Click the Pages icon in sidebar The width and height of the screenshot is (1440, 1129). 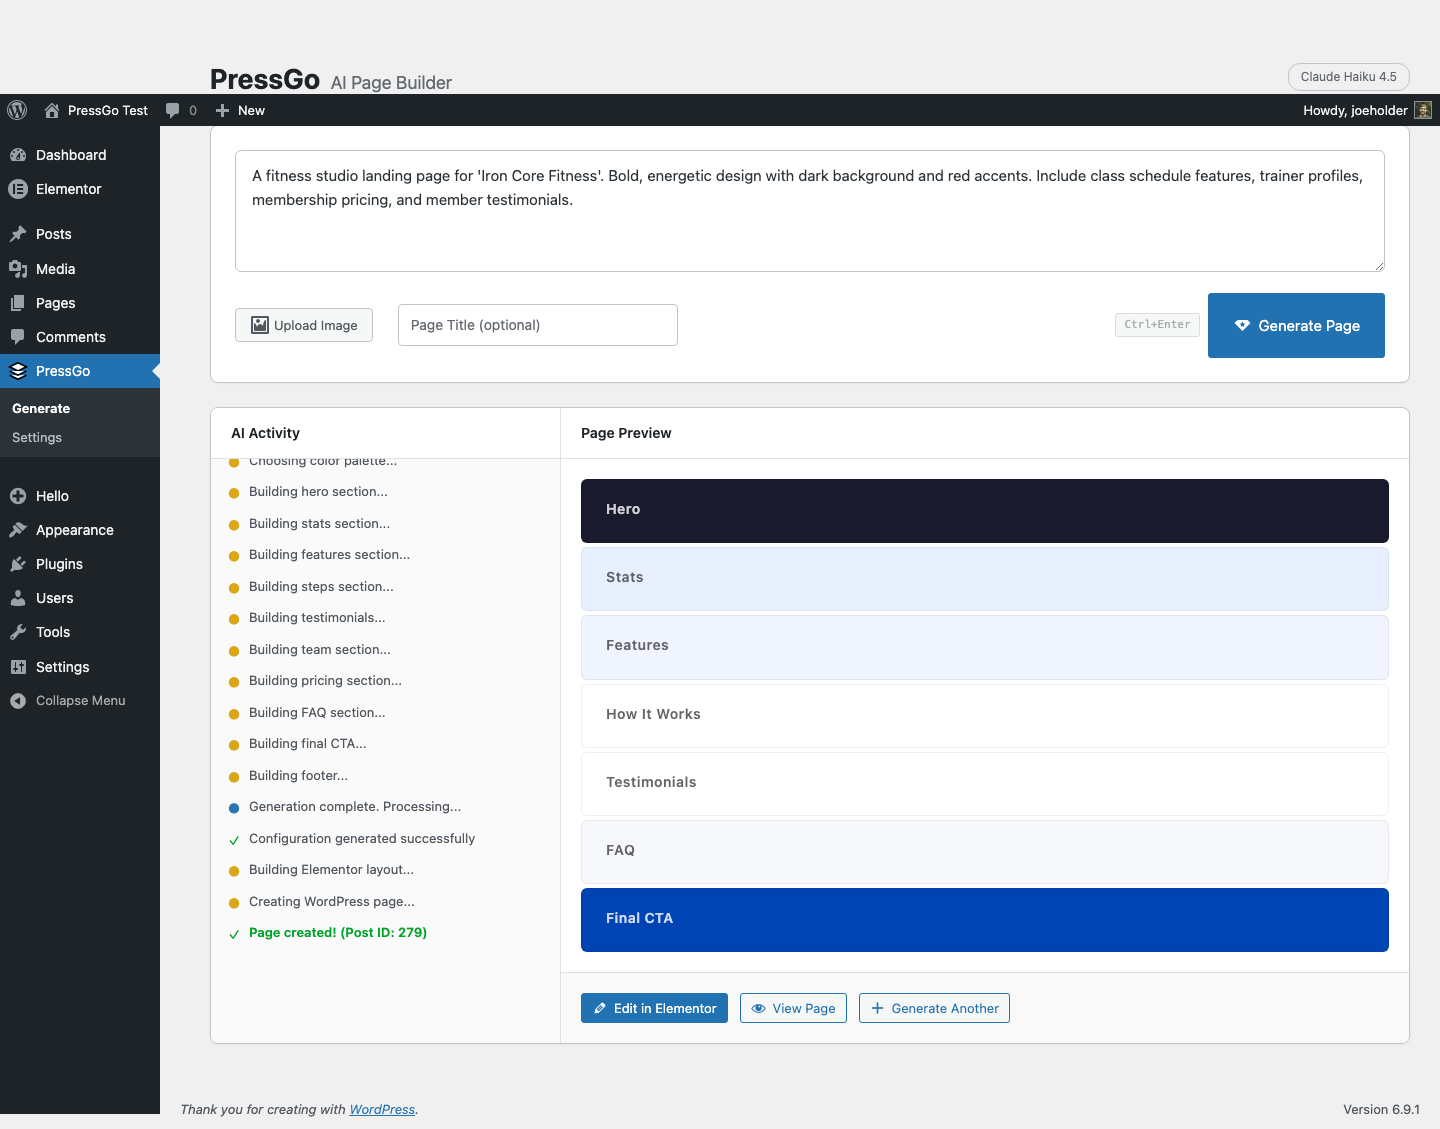click(18, 303)
